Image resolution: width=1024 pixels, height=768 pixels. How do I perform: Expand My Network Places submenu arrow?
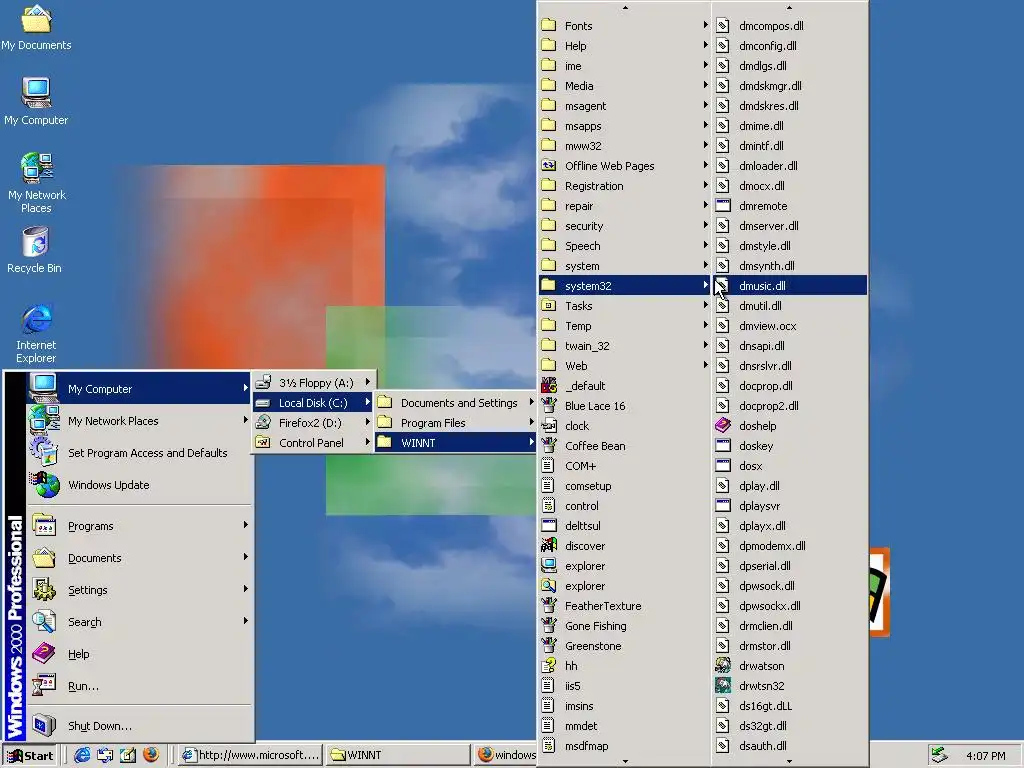[x=246, y=421]
